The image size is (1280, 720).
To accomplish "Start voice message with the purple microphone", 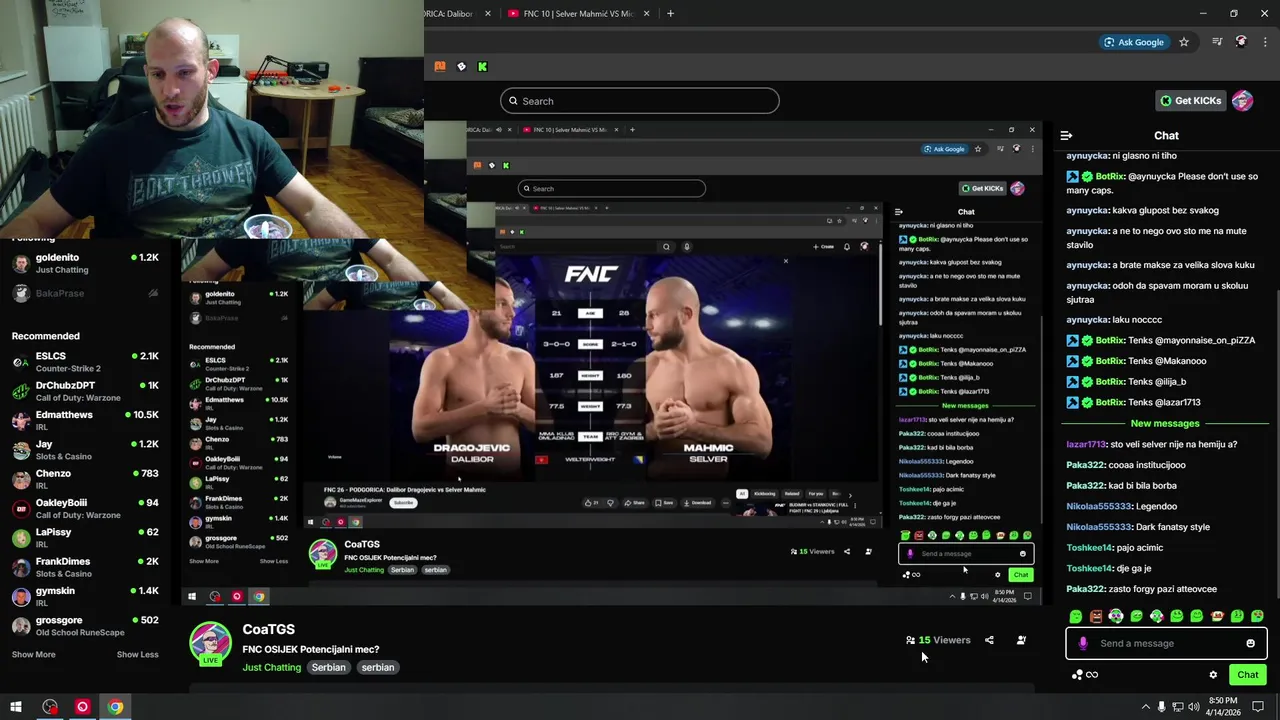I will coord(1083,643).
